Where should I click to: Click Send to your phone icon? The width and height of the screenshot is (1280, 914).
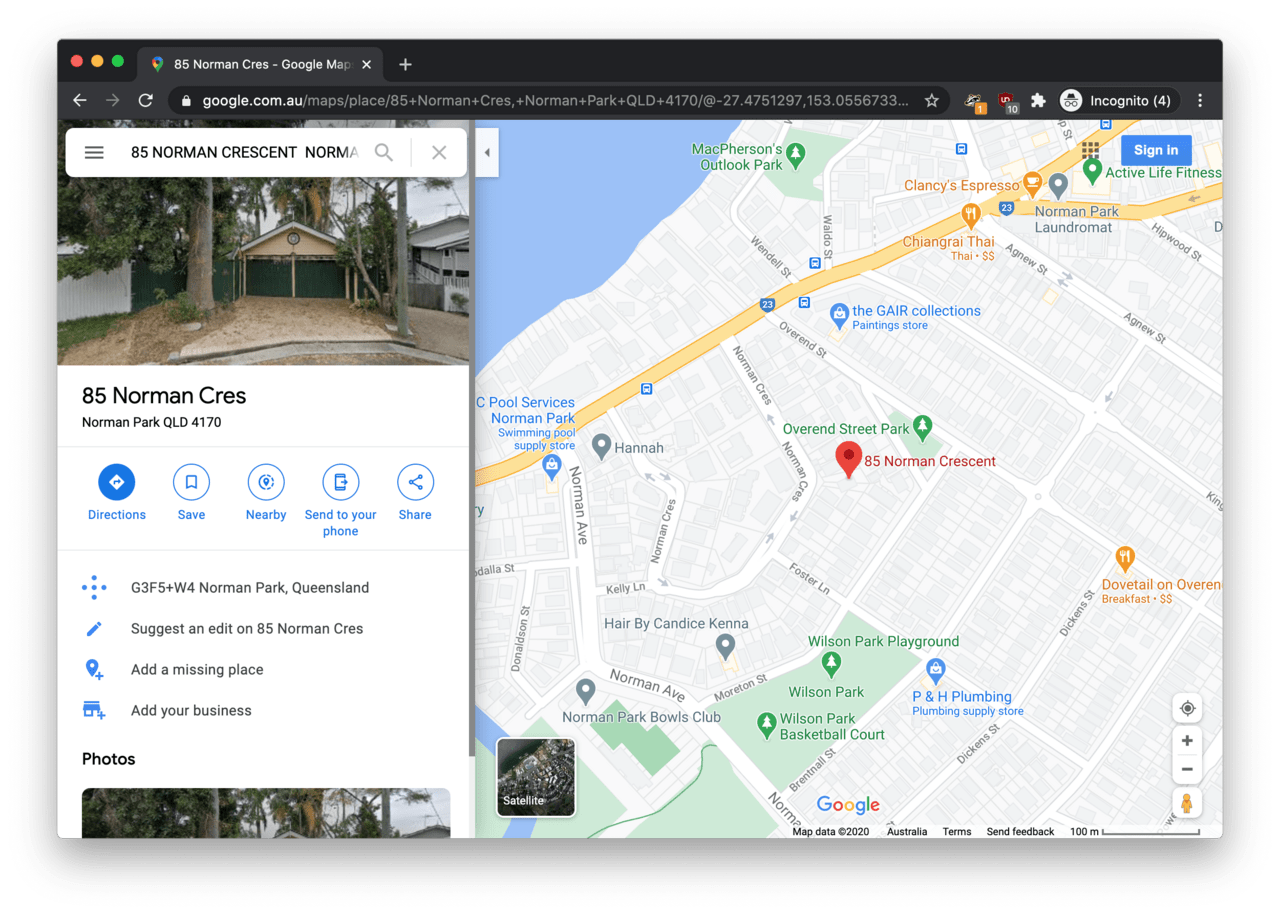click(341, 482)
